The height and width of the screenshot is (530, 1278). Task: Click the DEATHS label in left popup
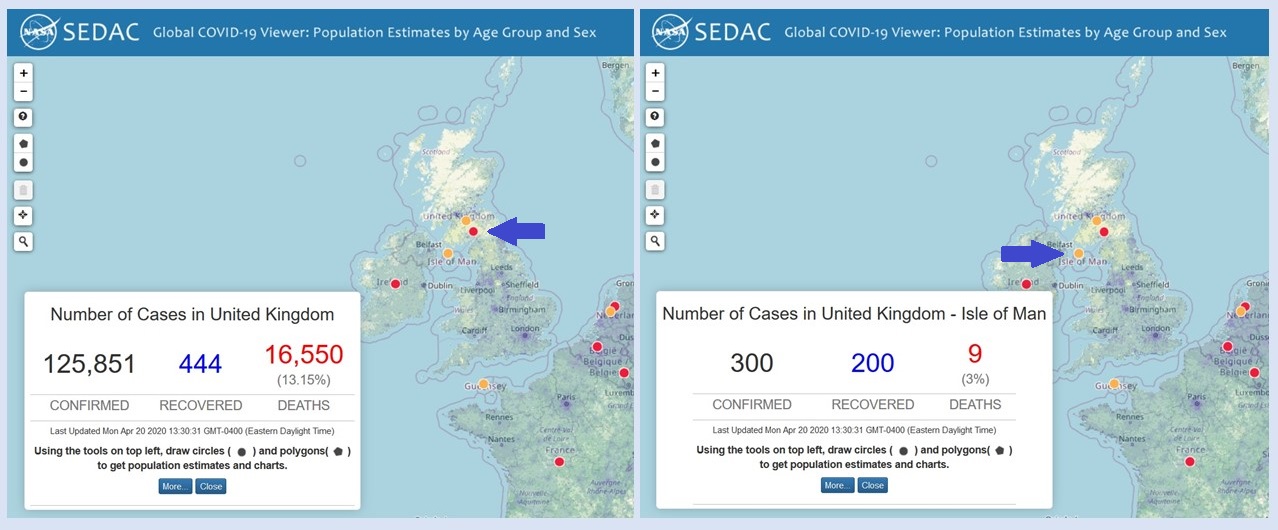304,406
